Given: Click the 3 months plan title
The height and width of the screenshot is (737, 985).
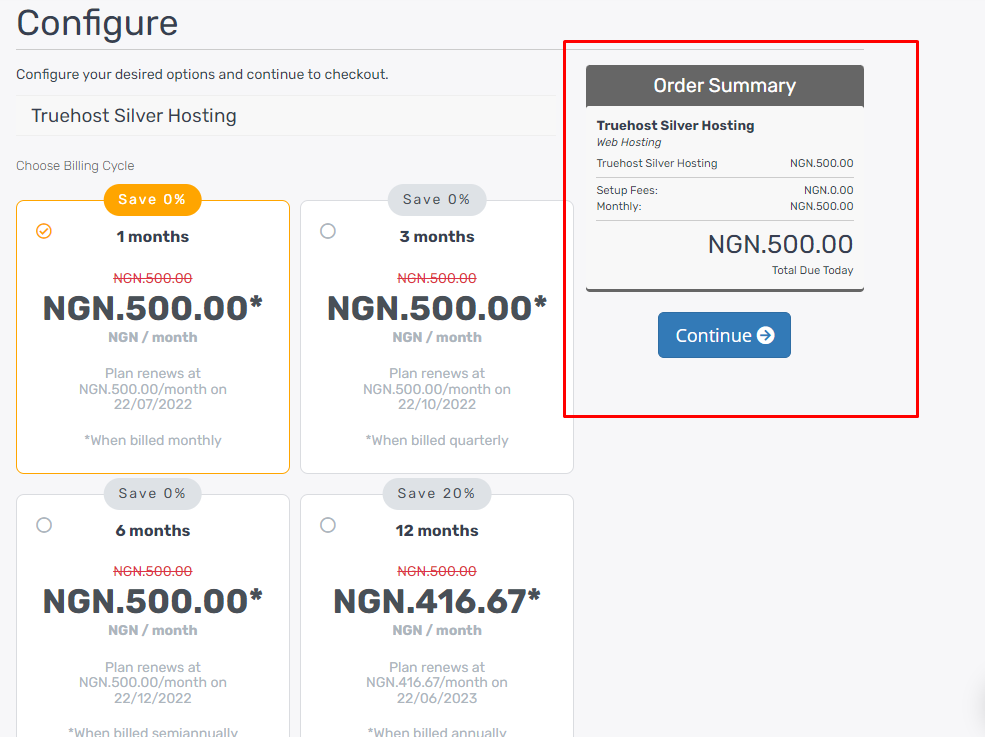Looking at the screenshot, I should (x=436, y=237).
